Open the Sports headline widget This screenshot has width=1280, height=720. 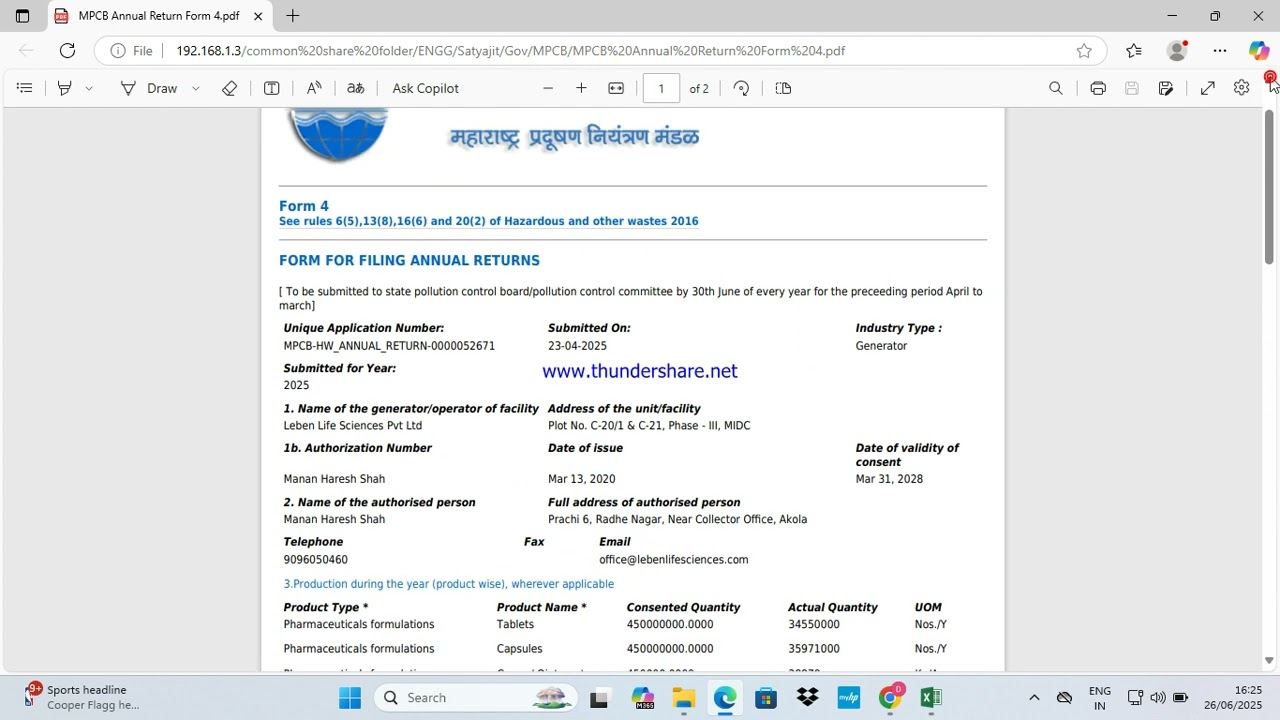(x=83, y=697)
